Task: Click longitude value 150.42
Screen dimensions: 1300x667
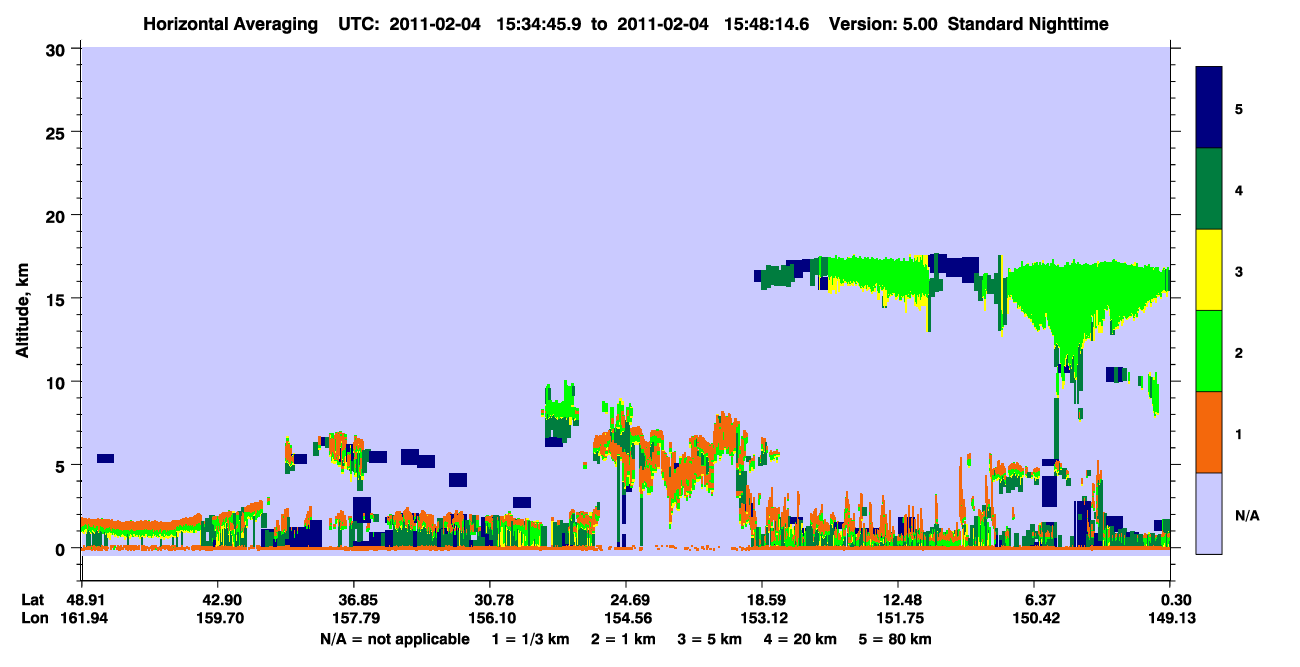Action: [1035, 618]
